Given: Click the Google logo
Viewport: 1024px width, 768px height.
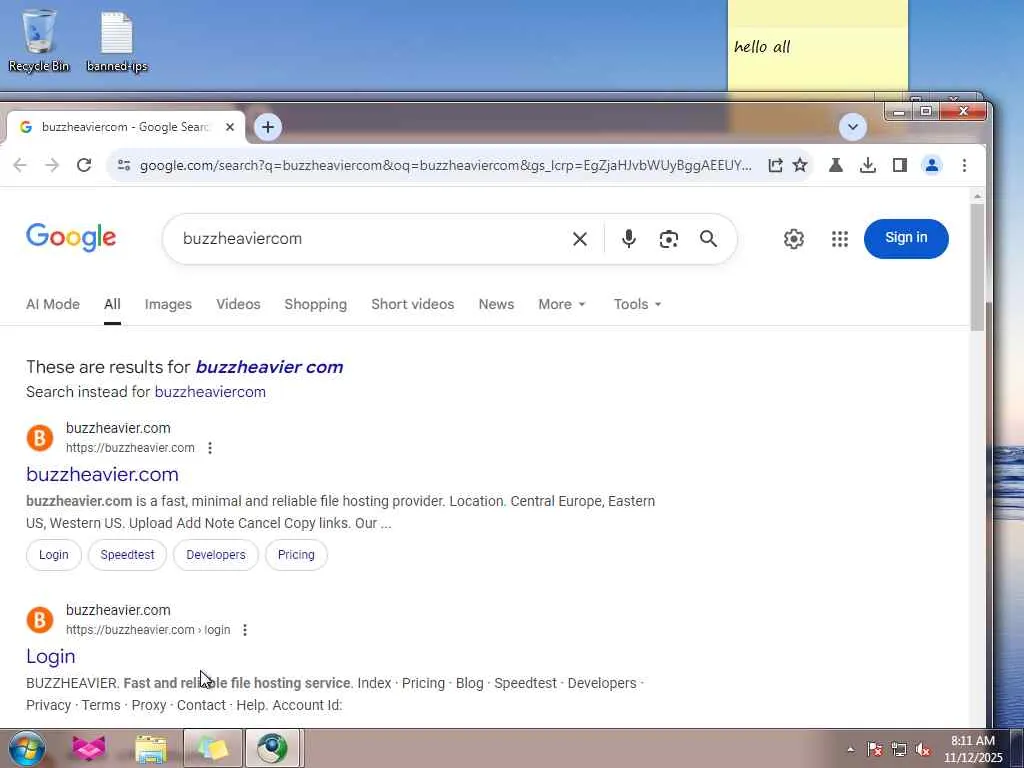Looking at the screenshot, I should pos(71,237).
